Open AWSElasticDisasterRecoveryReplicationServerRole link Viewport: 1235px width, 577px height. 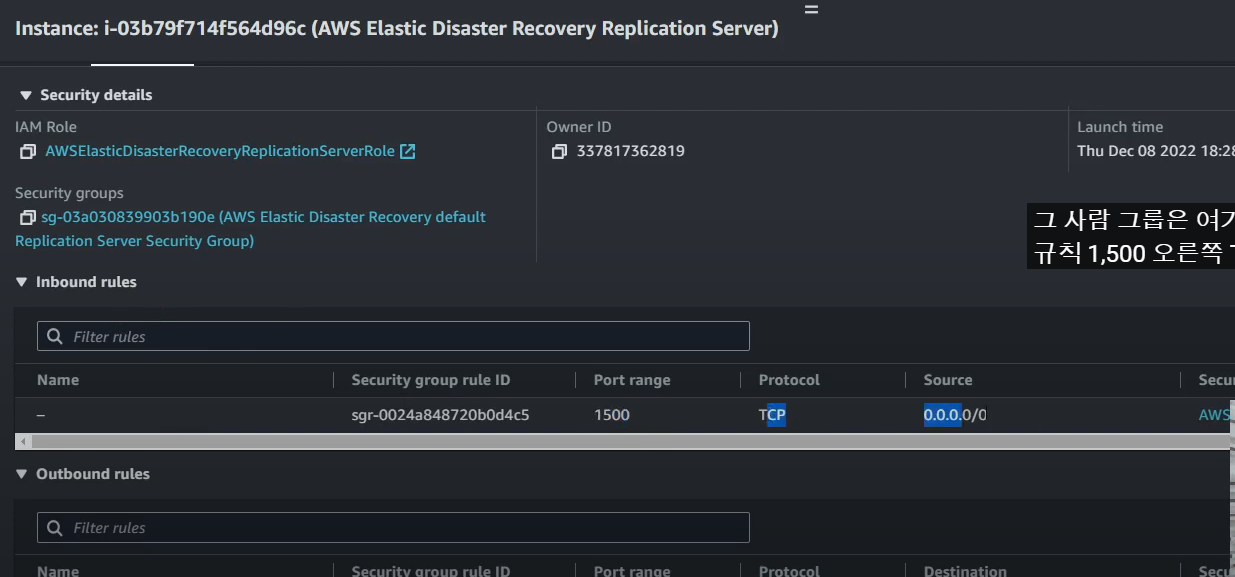220,152
